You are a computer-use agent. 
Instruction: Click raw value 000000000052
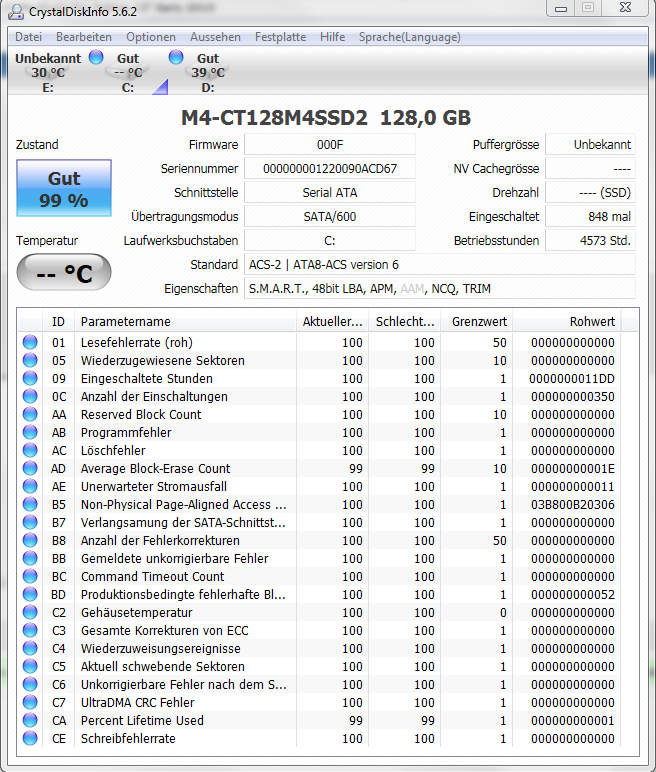573,595
